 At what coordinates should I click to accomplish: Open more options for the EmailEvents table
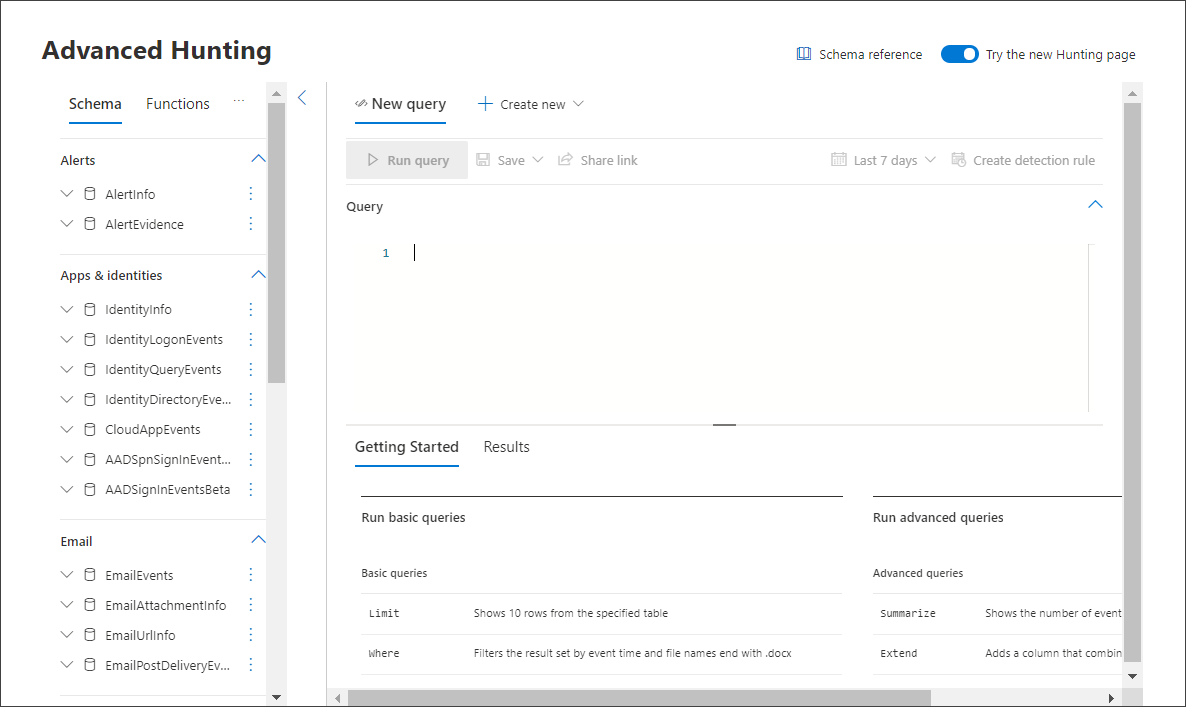pos(251,575)
